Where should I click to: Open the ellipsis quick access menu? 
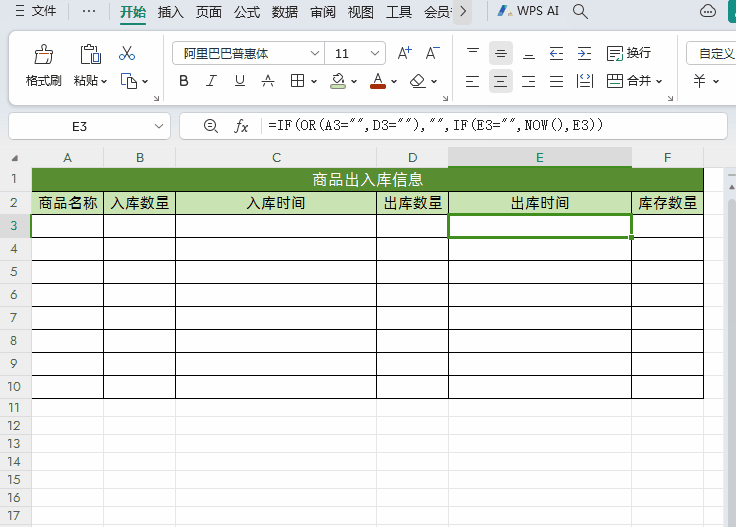click(89, 11)
